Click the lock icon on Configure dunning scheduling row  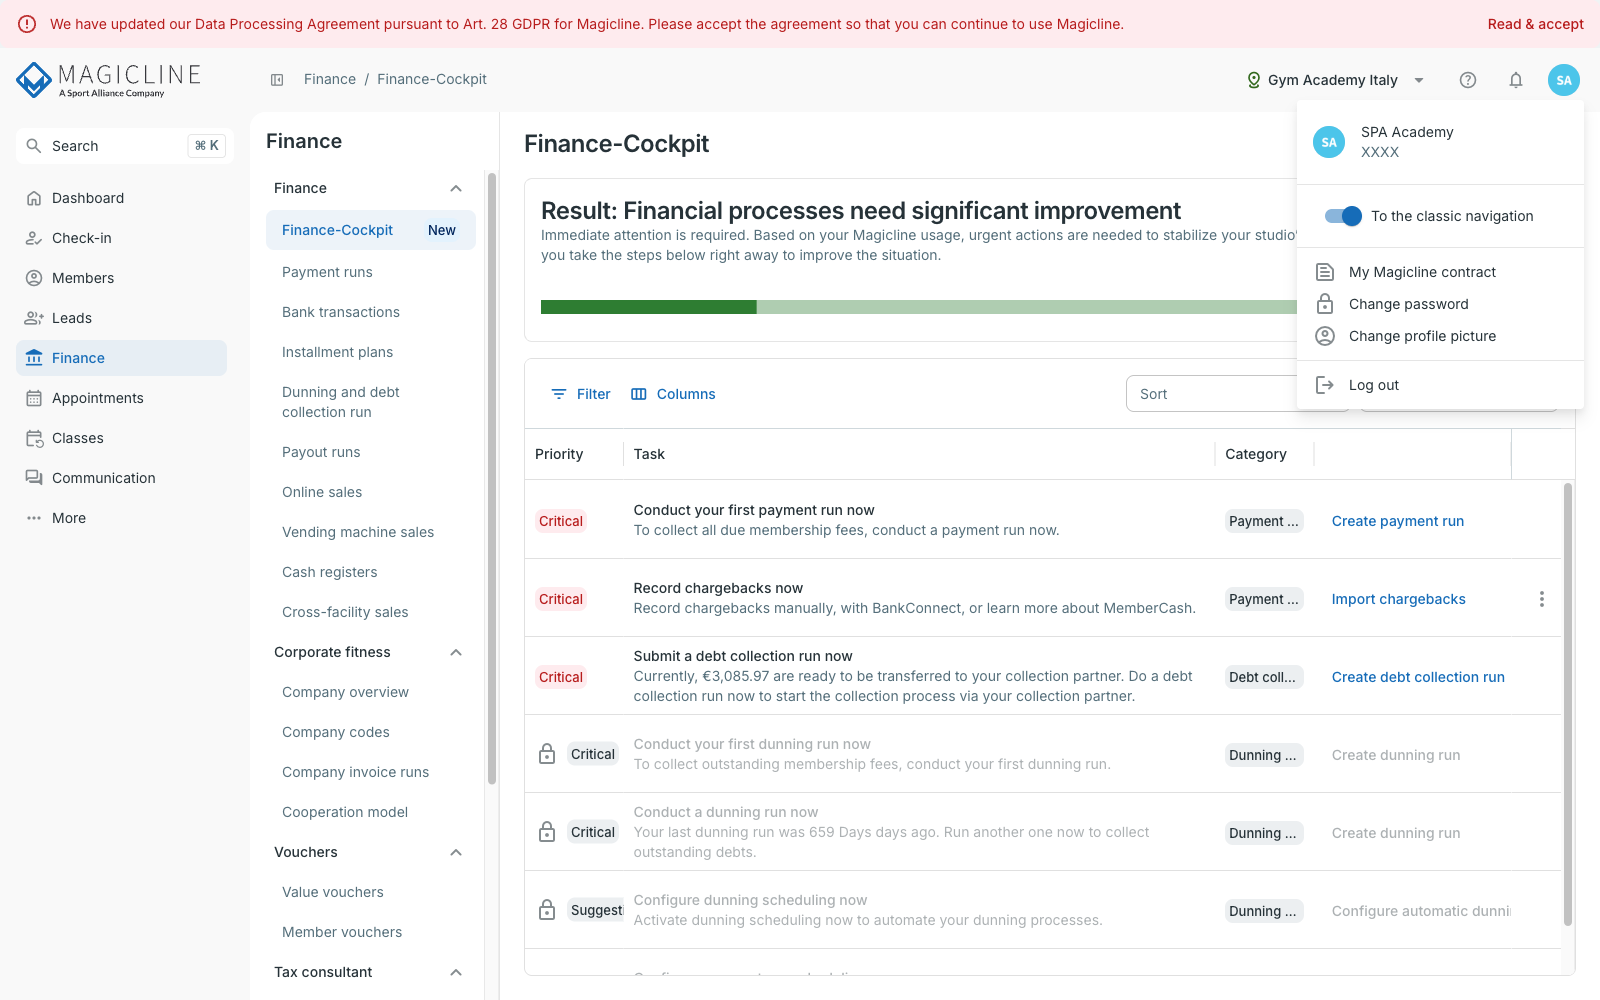point(547,910)
